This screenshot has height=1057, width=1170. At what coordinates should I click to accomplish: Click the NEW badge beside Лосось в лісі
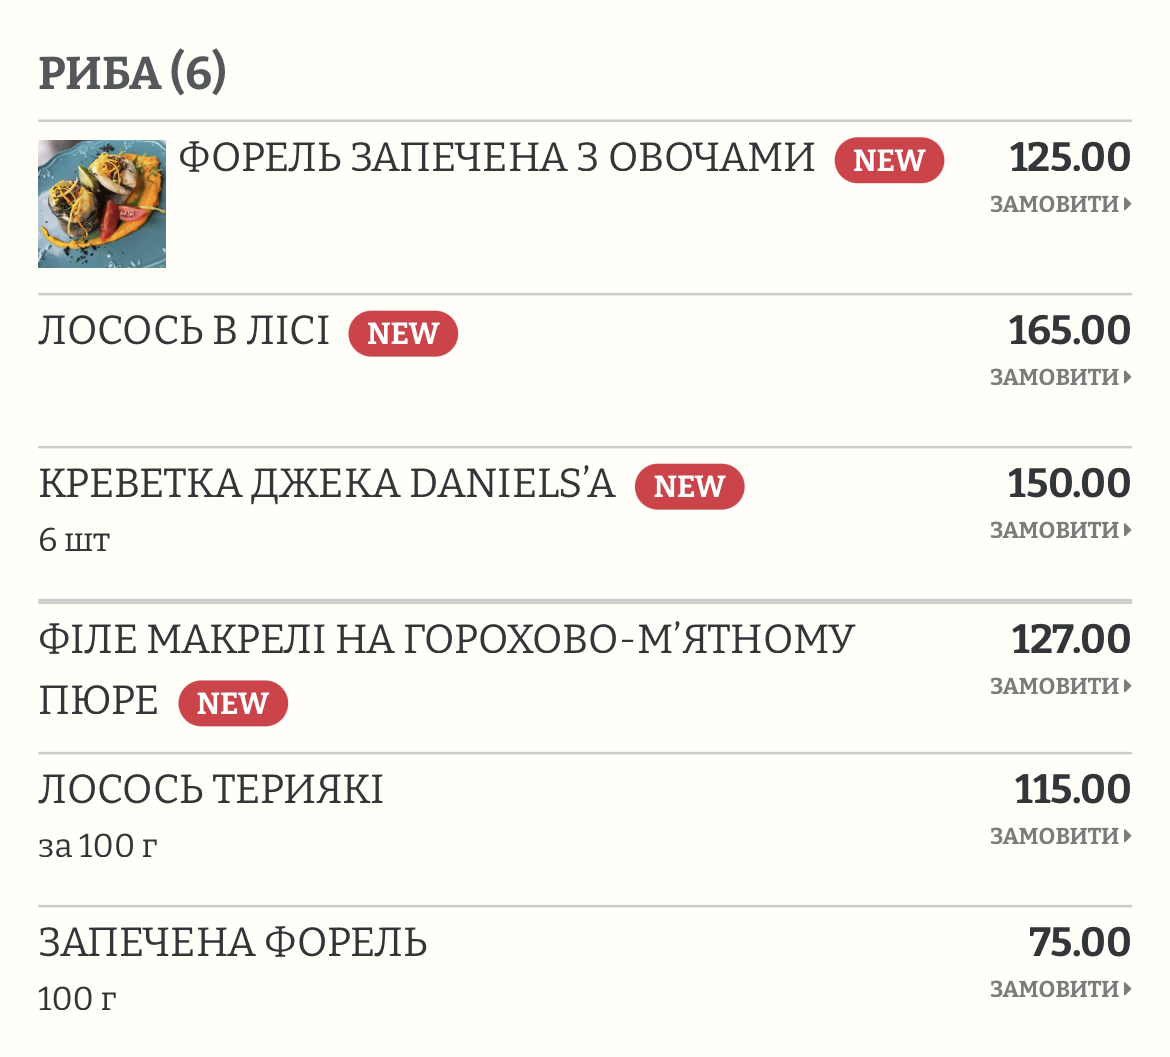coord(403,333)
